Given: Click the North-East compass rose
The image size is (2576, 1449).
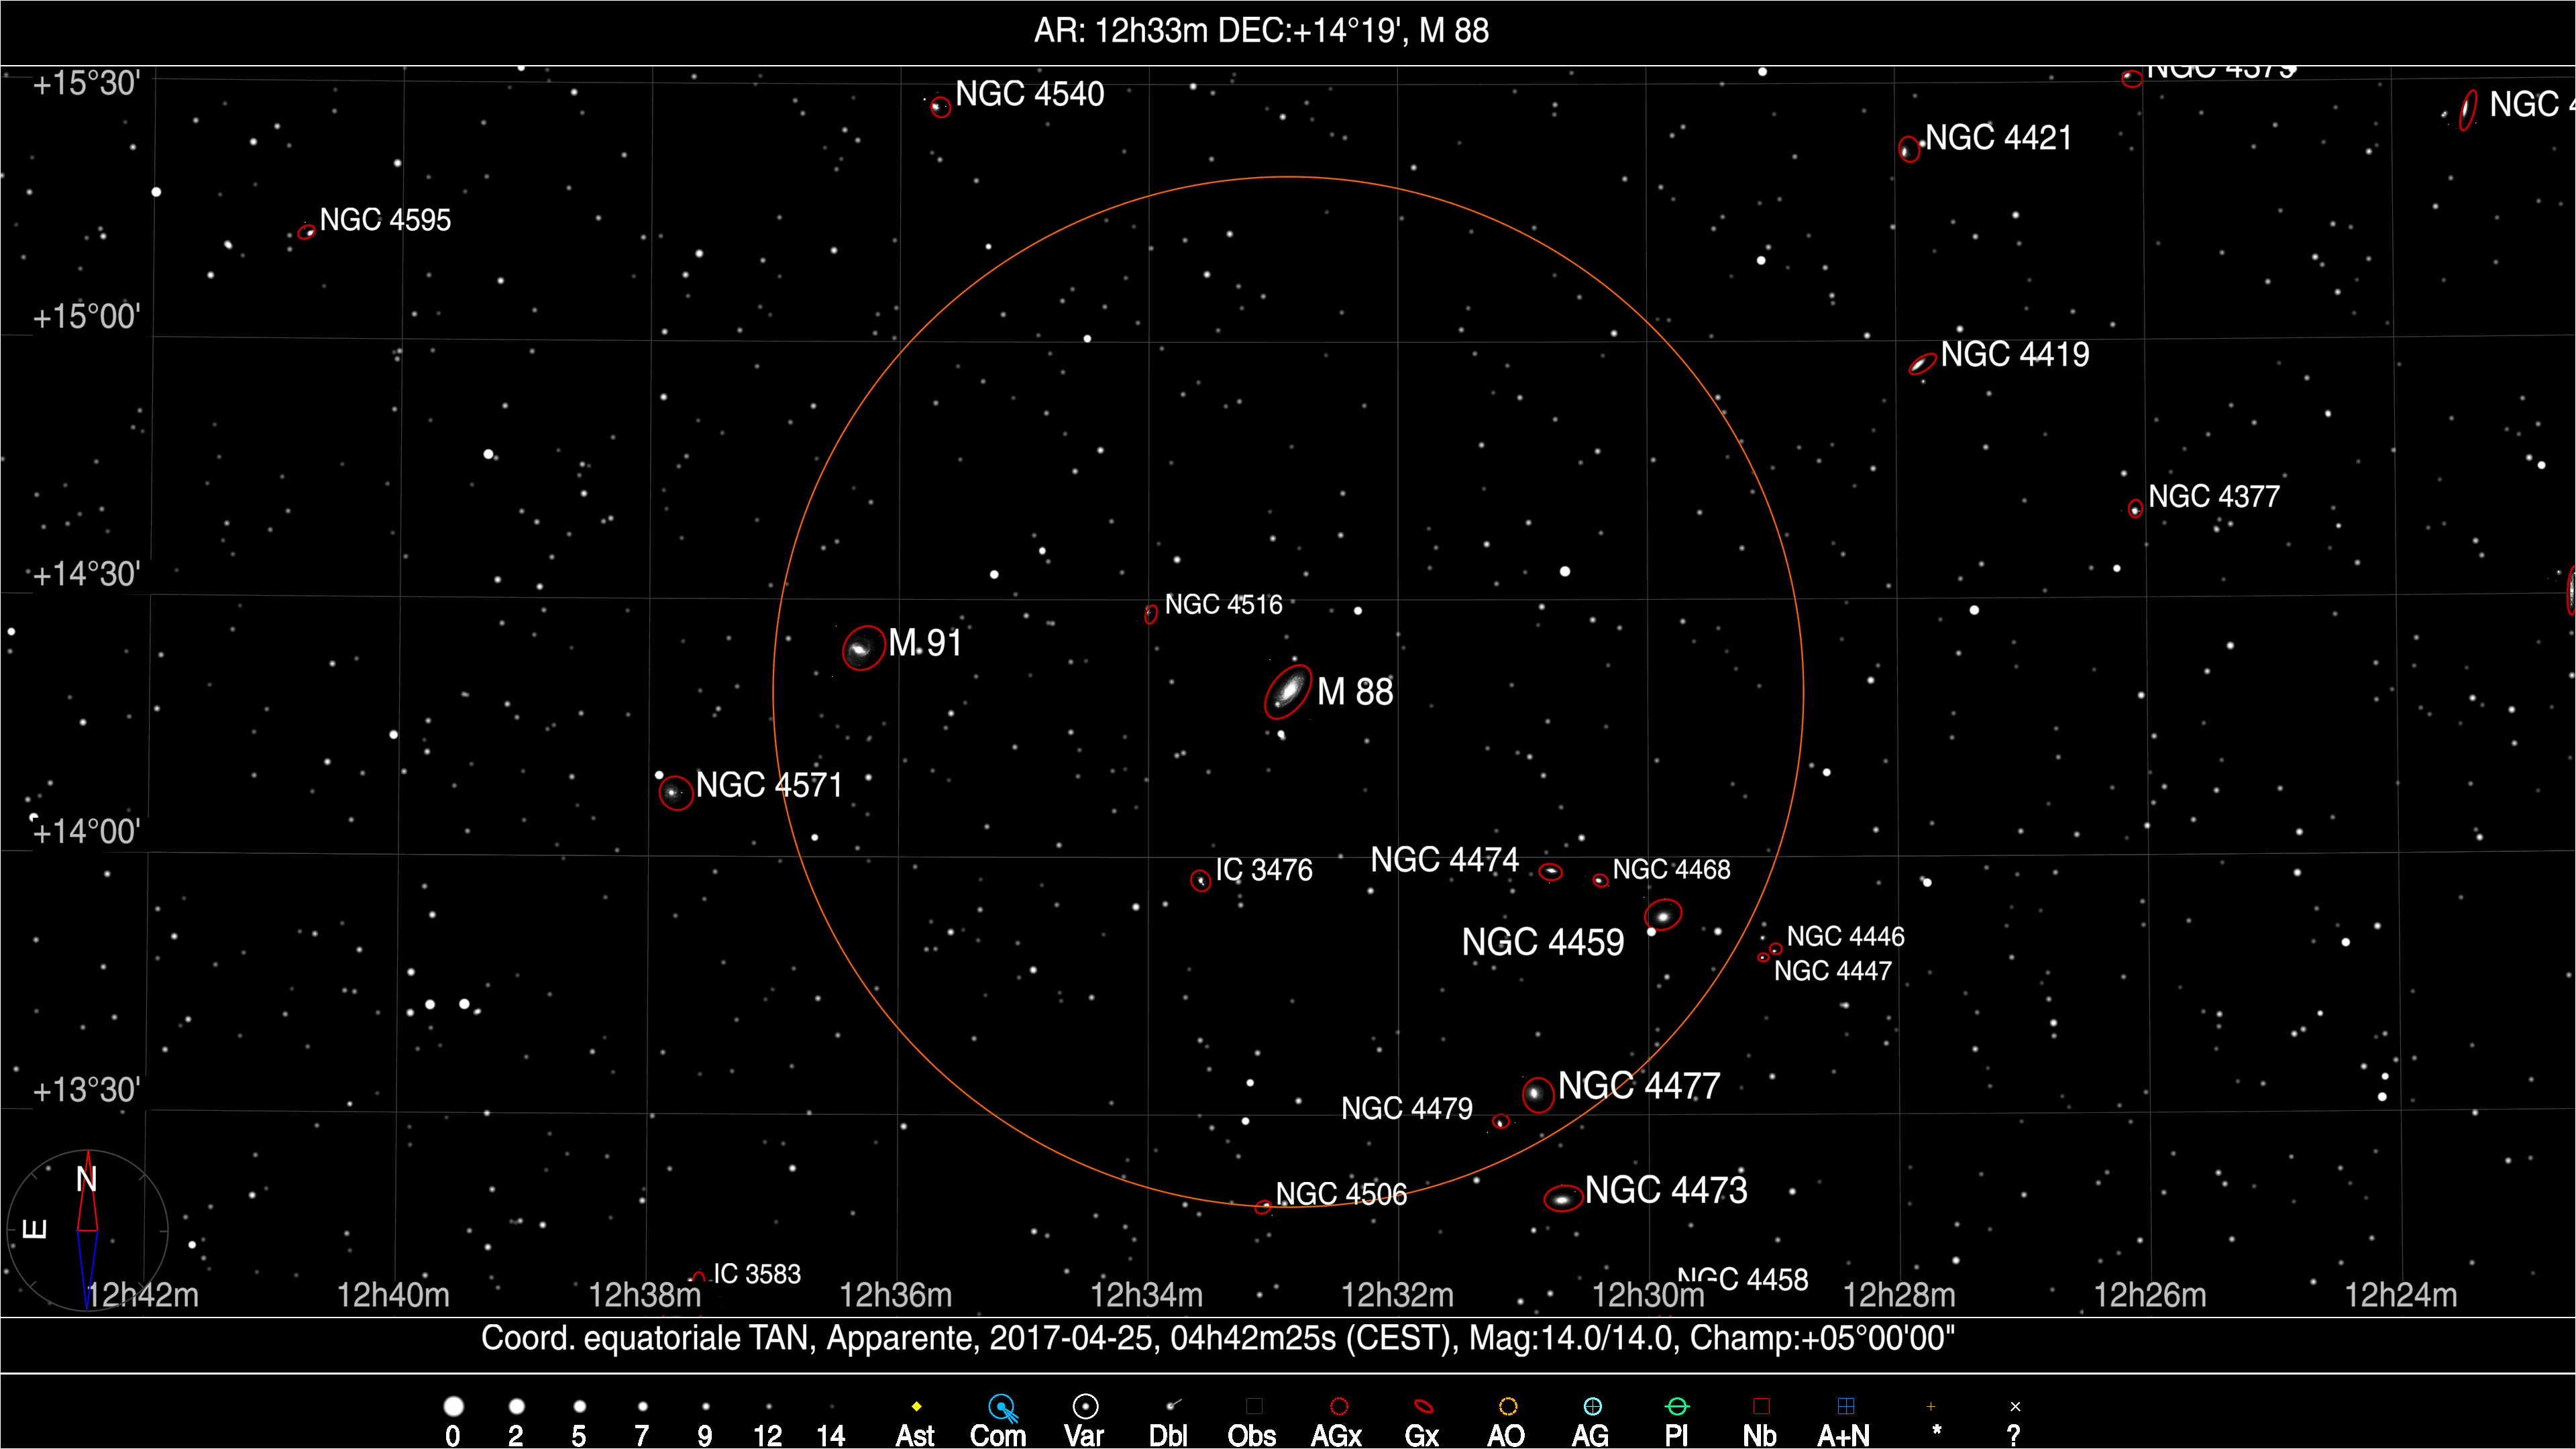Looking at the screenshot, I should [88, 1230].
